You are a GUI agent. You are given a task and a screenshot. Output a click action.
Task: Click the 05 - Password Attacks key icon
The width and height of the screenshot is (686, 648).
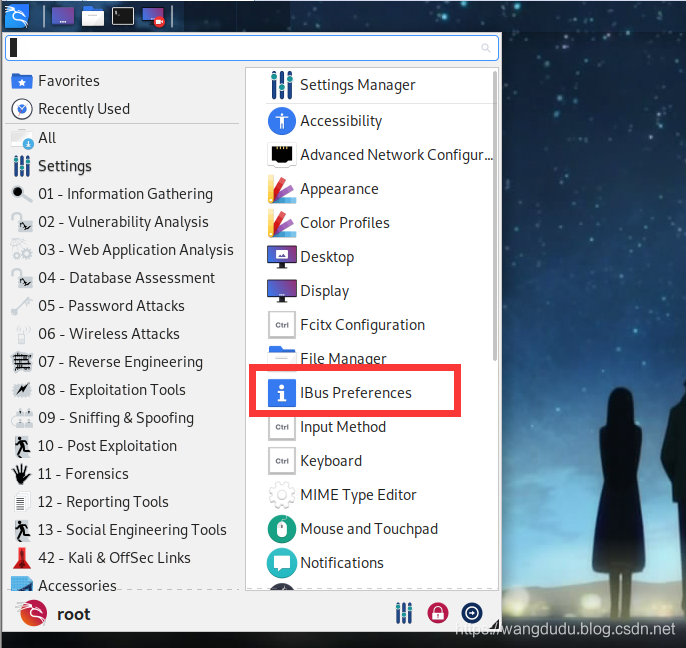pos(21,306)
